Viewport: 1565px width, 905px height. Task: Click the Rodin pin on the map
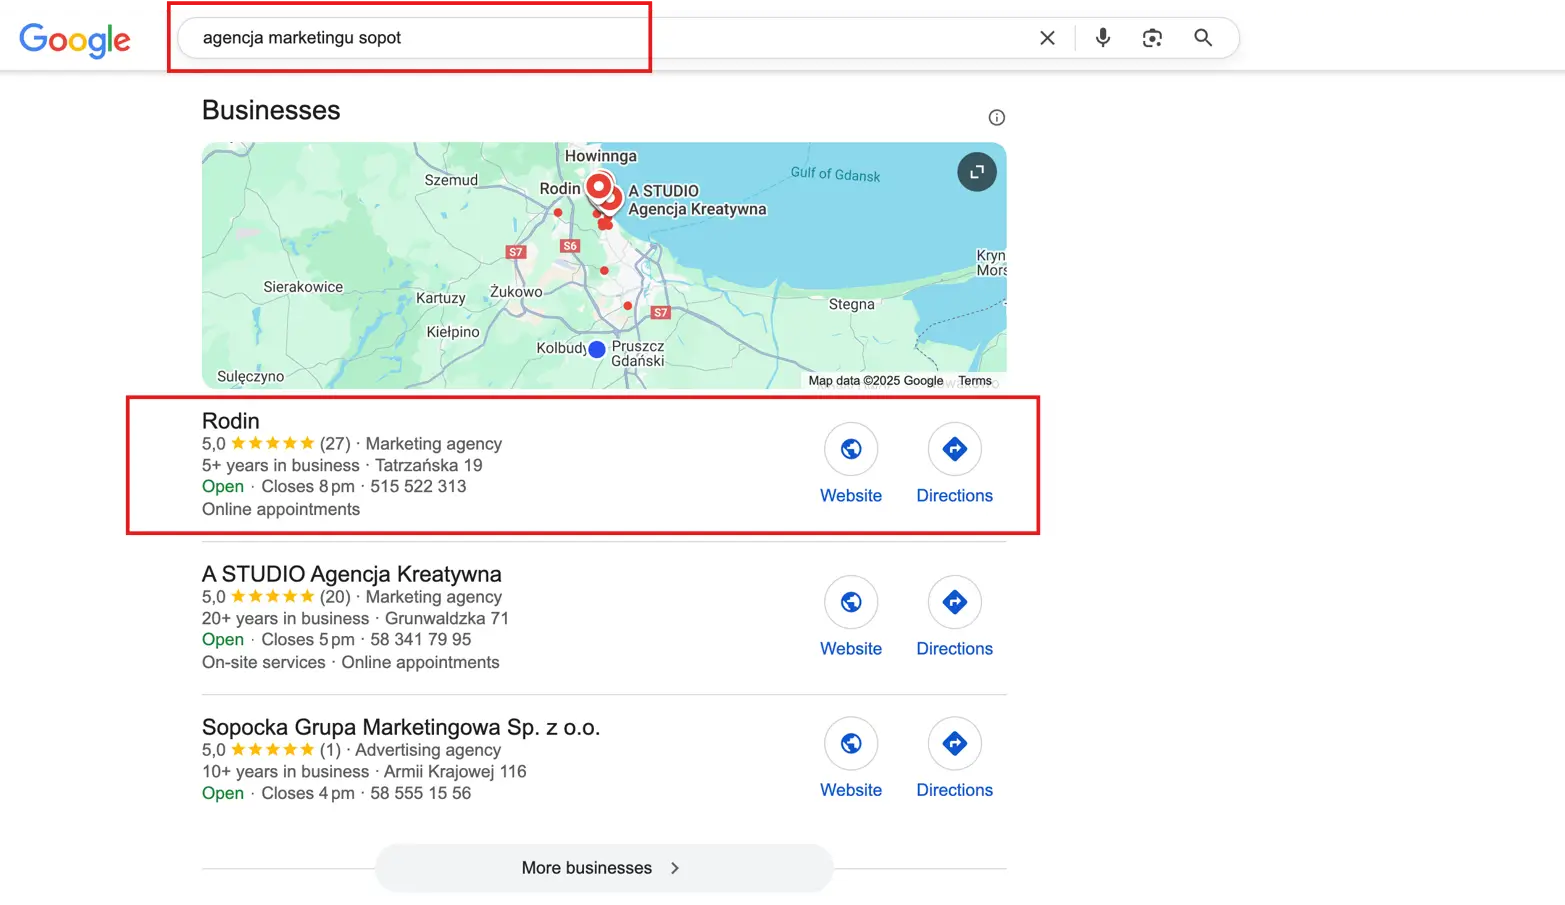(598, 186)
